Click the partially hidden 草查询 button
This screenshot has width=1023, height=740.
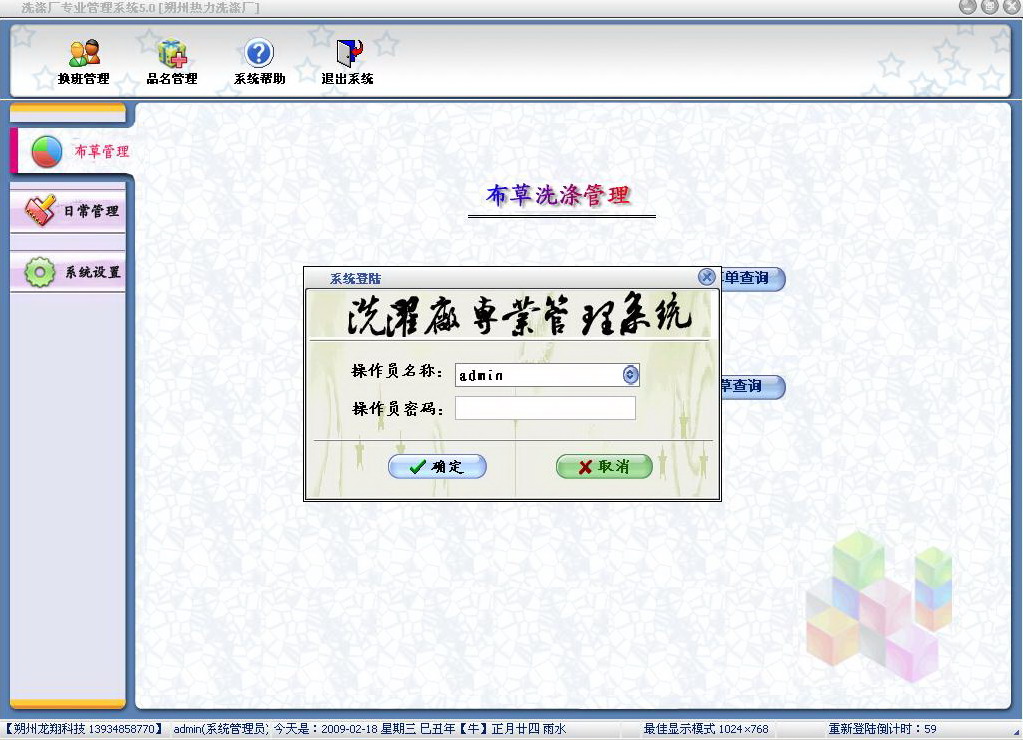tap(752, 386)
